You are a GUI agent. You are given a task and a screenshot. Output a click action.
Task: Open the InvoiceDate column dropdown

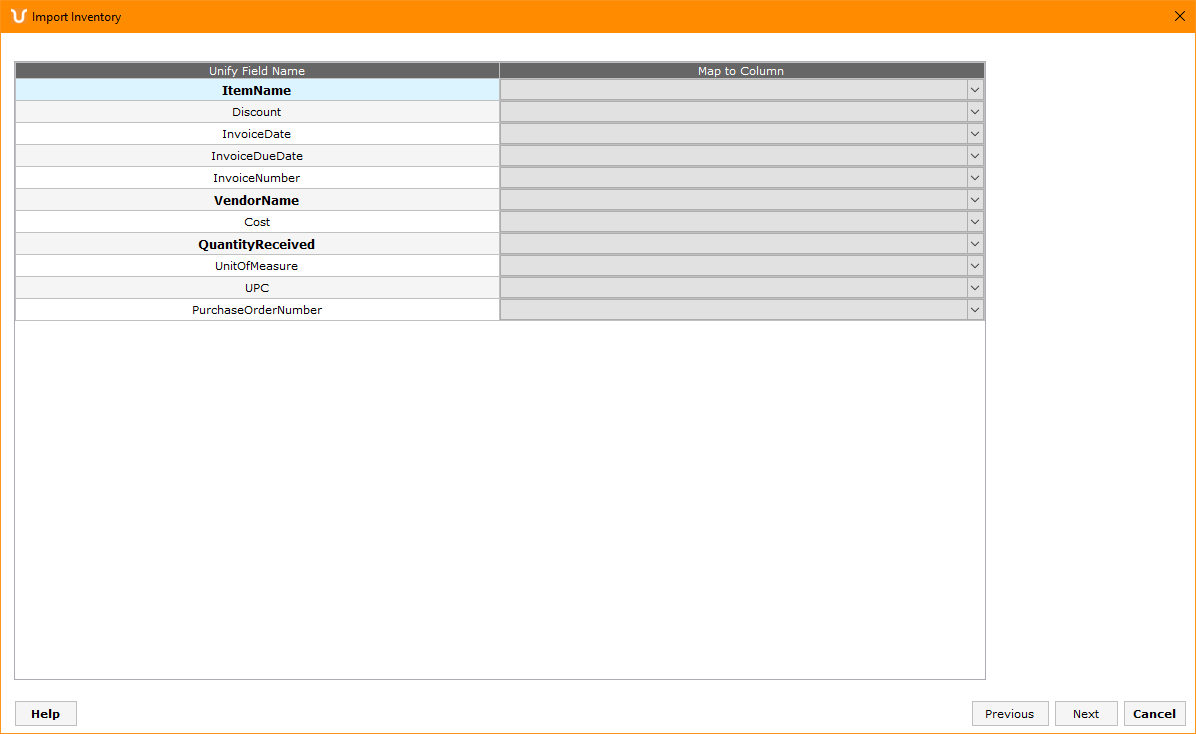(x=975, y=134)
